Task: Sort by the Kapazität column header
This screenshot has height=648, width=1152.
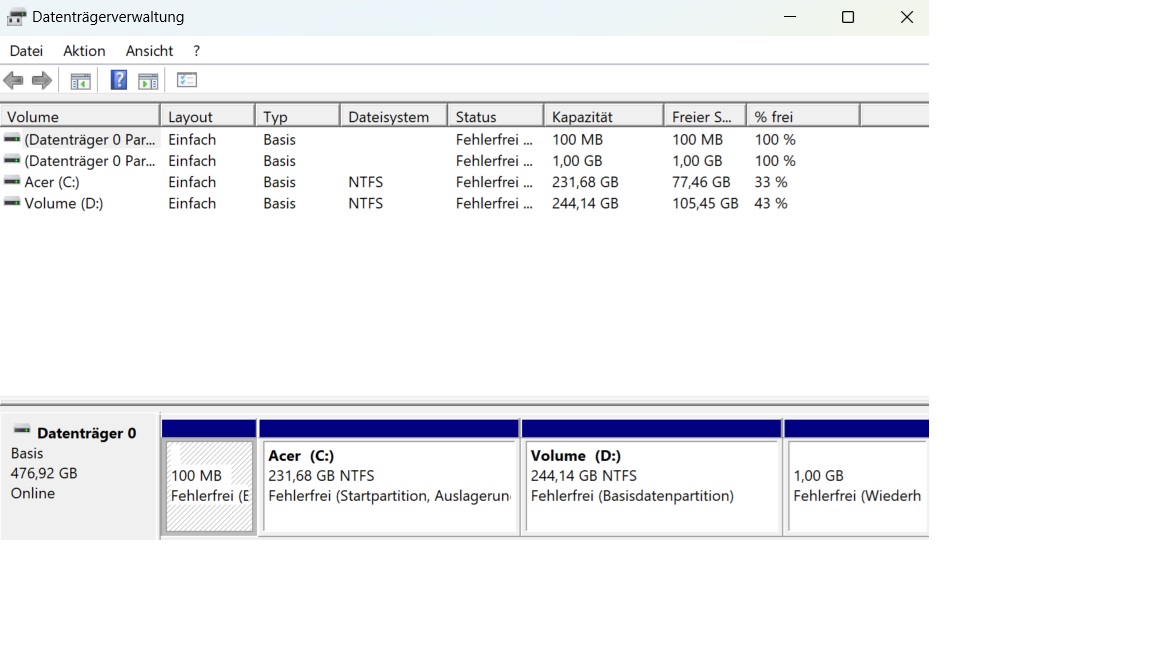Action: (x=604, y=117)
